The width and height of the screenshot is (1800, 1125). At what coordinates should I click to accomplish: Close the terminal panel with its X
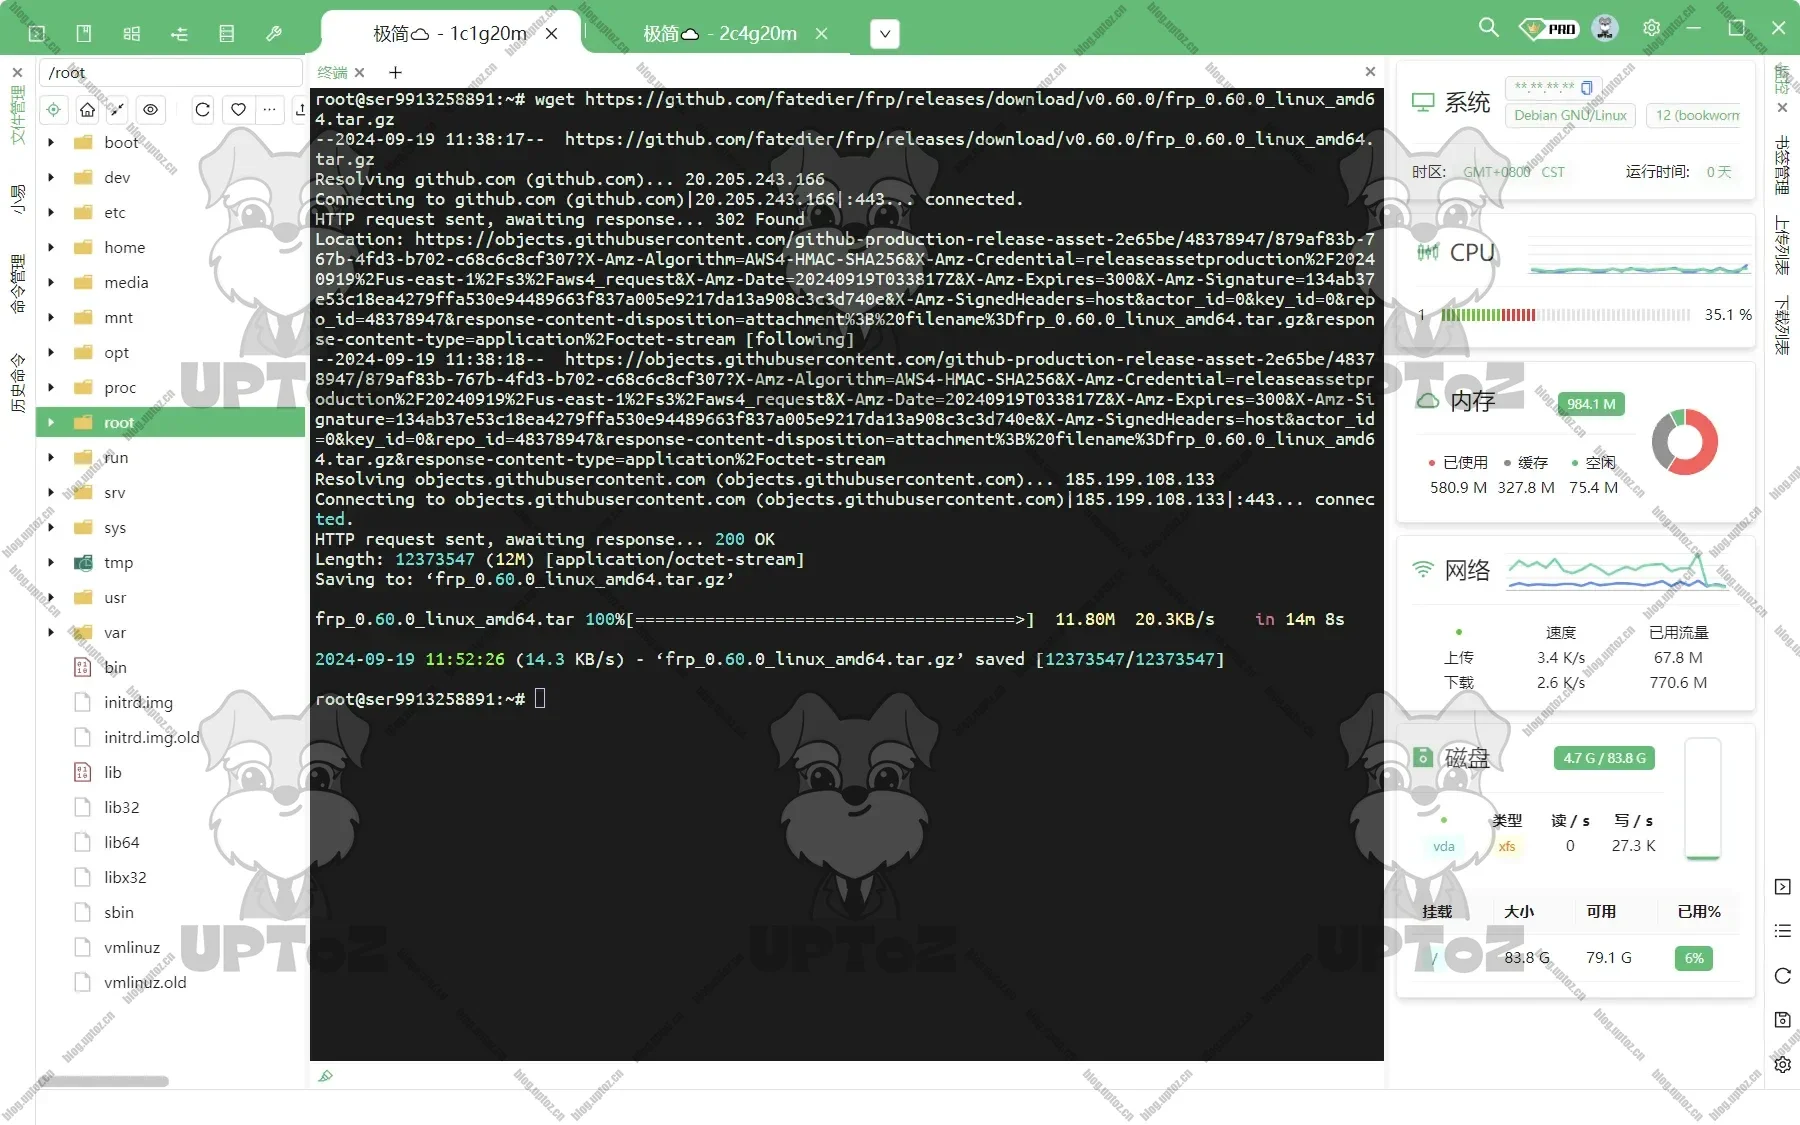pos(1370,71)
